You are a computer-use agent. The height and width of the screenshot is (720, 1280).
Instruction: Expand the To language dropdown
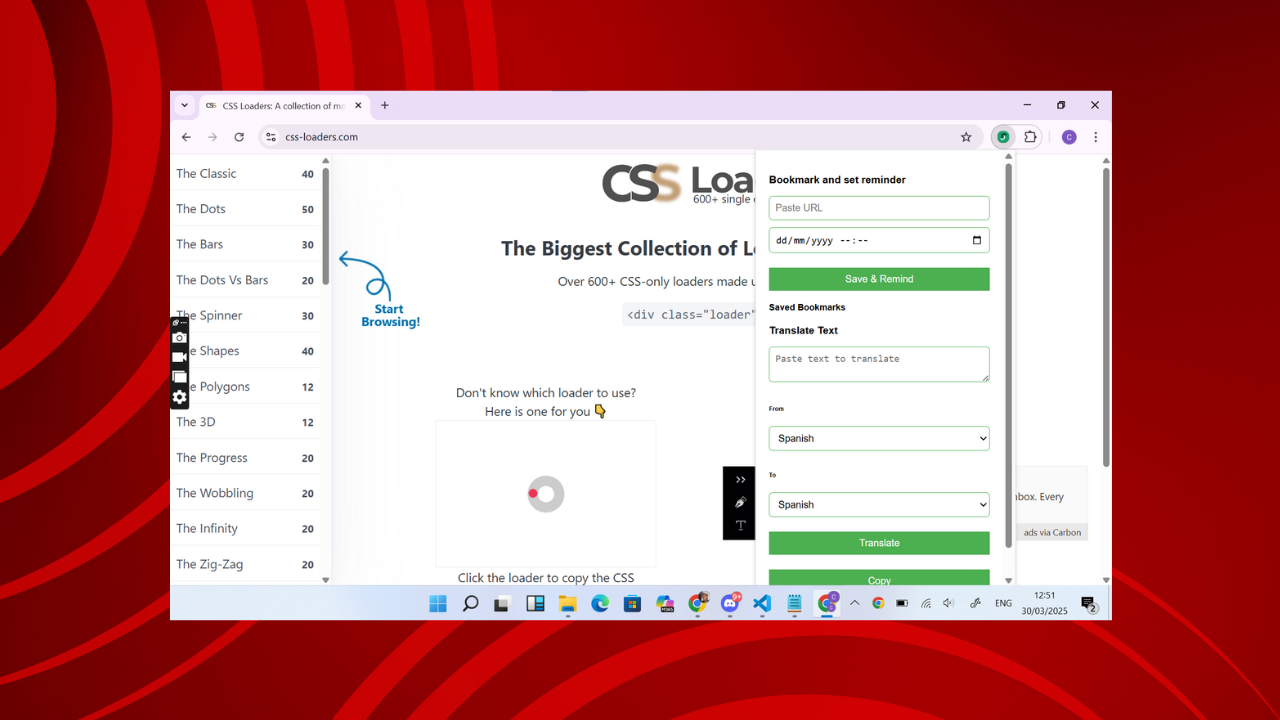pos(879,504)
